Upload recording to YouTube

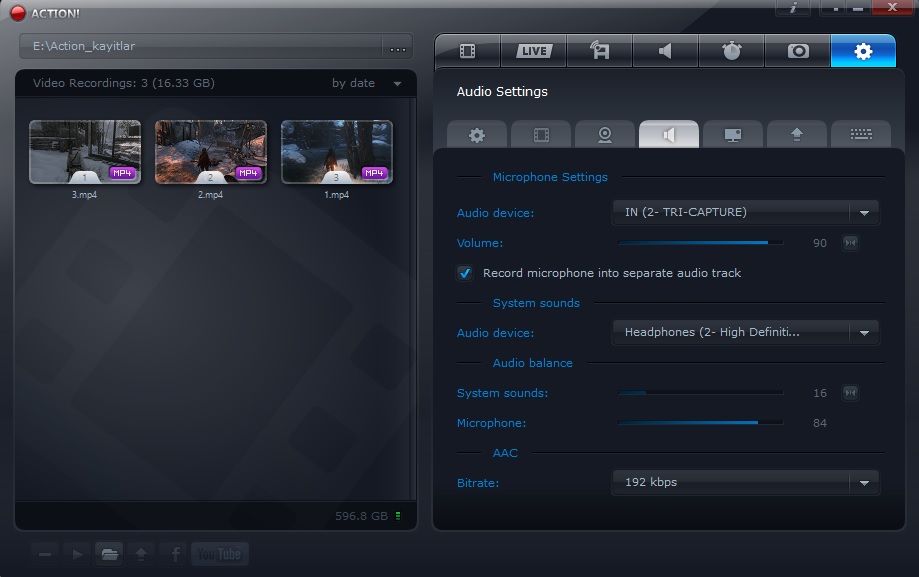click(220, 554)
